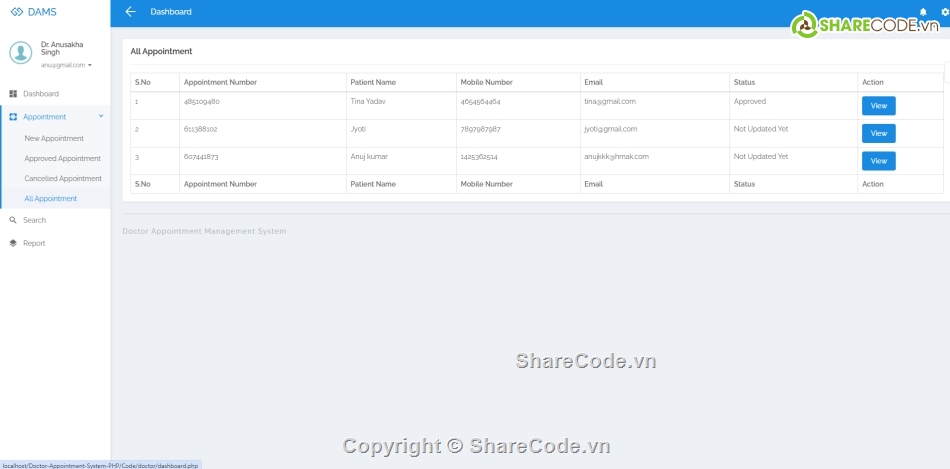
Task: Go to Approved Appointment list
Action: (62, 159)
